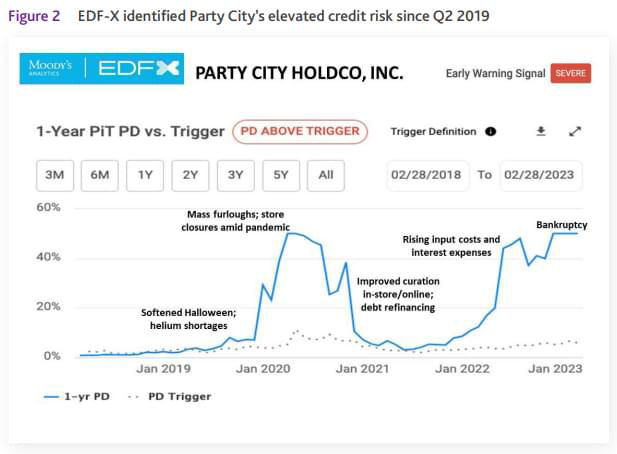
Task: Download the chart using the download icon
Action: (x=541, y=131)
